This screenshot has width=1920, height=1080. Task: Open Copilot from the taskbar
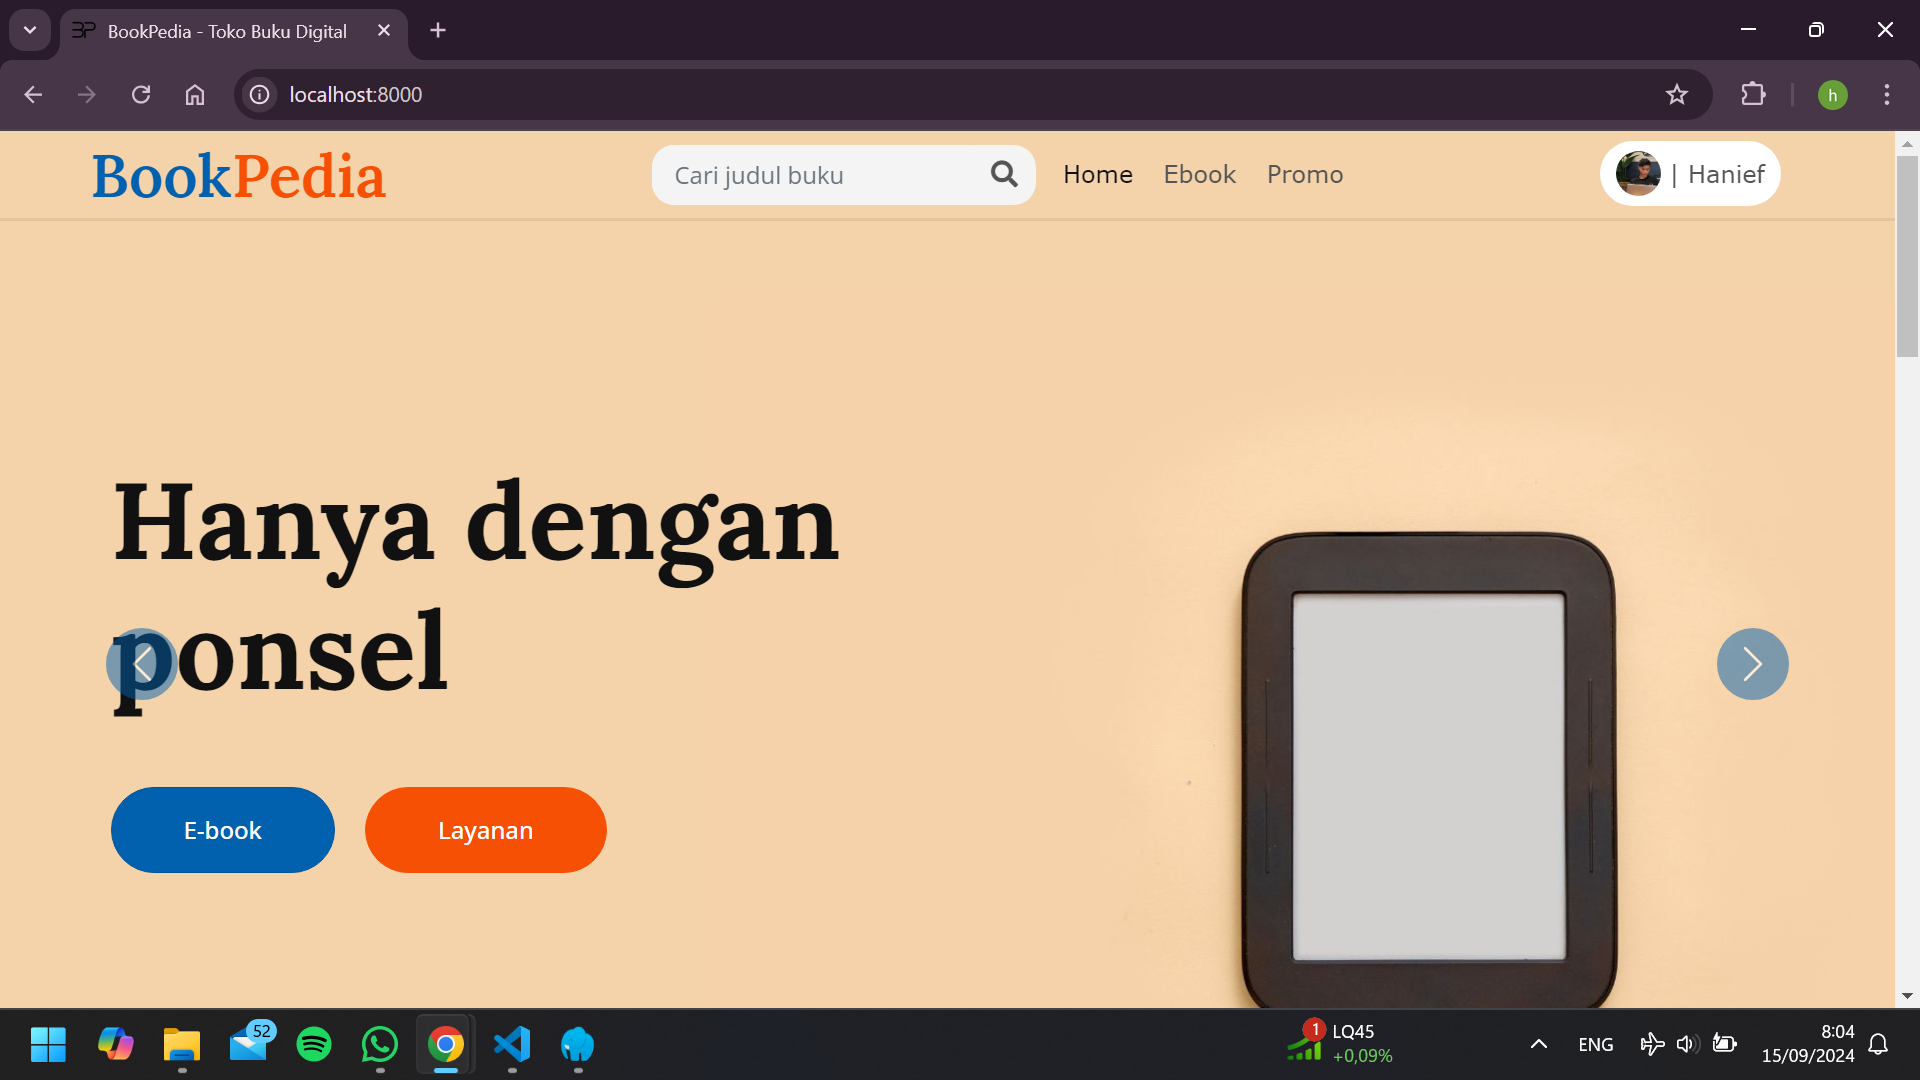115,1043
